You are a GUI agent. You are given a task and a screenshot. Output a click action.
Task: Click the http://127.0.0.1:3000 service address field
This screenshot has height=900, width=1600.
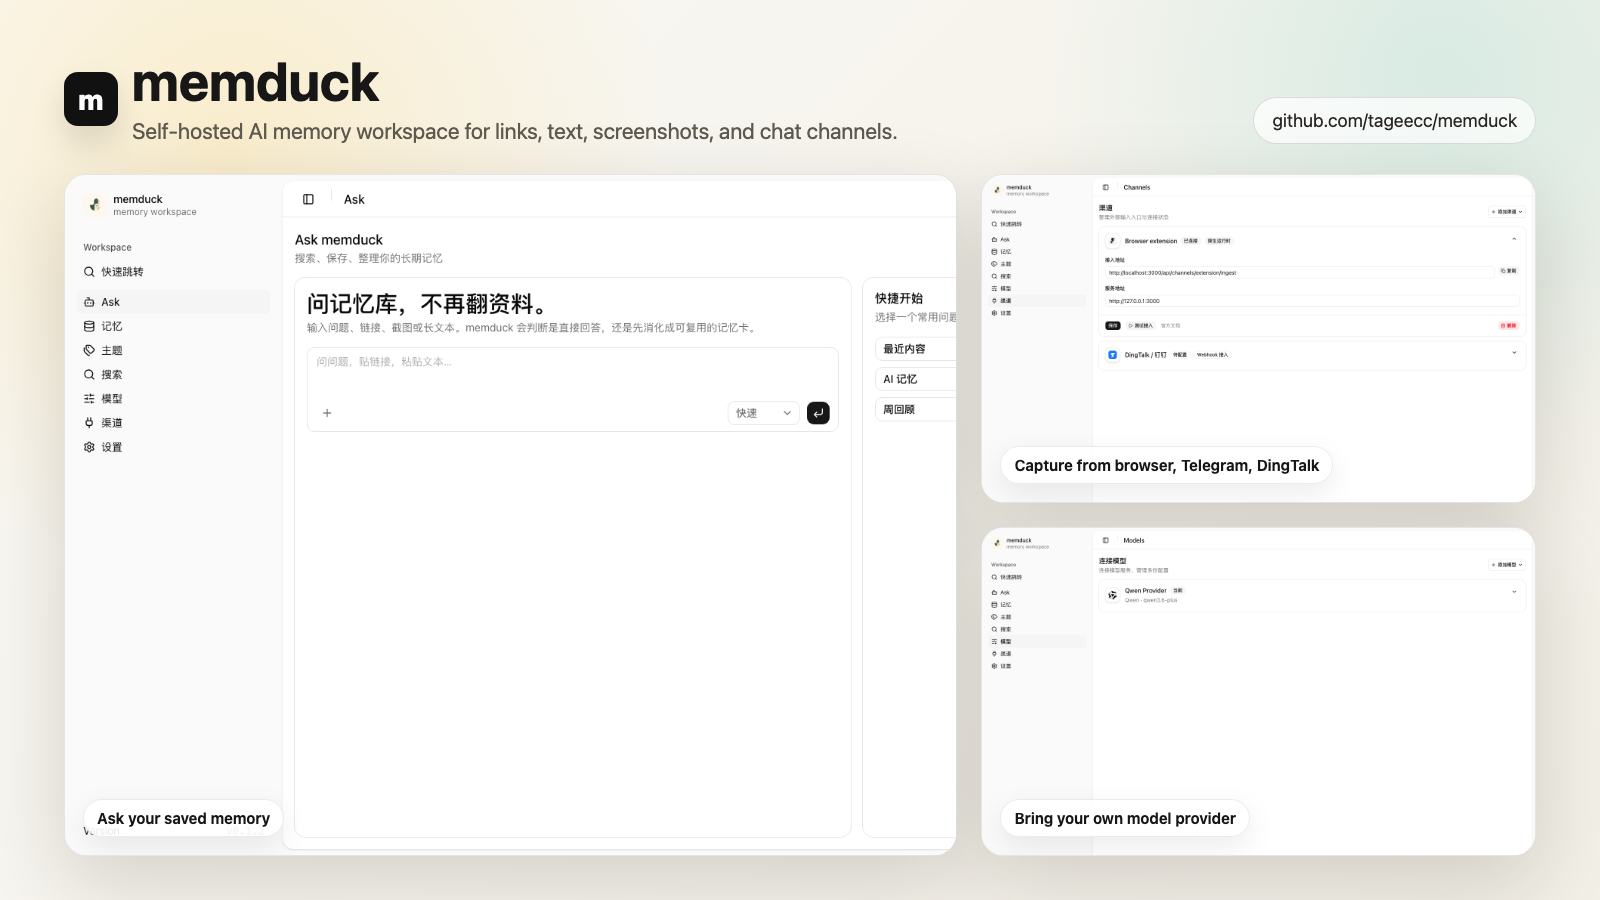click(1312, 301)
